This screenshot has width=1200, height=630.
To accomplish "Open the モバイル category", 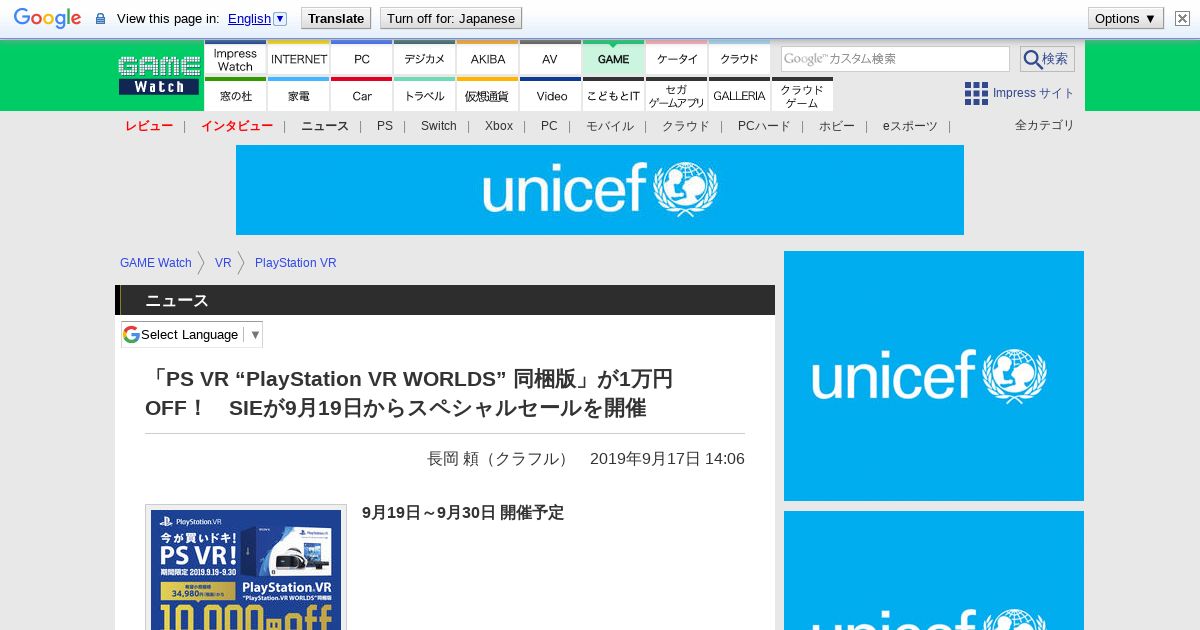I will point(610,126).
